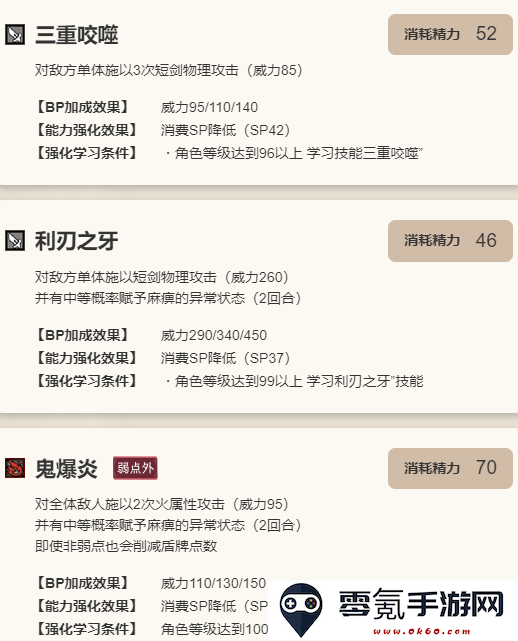Click the 消耗精力 70 badge
This screenshot has width=518, height=641.
[x=450, y=468]
